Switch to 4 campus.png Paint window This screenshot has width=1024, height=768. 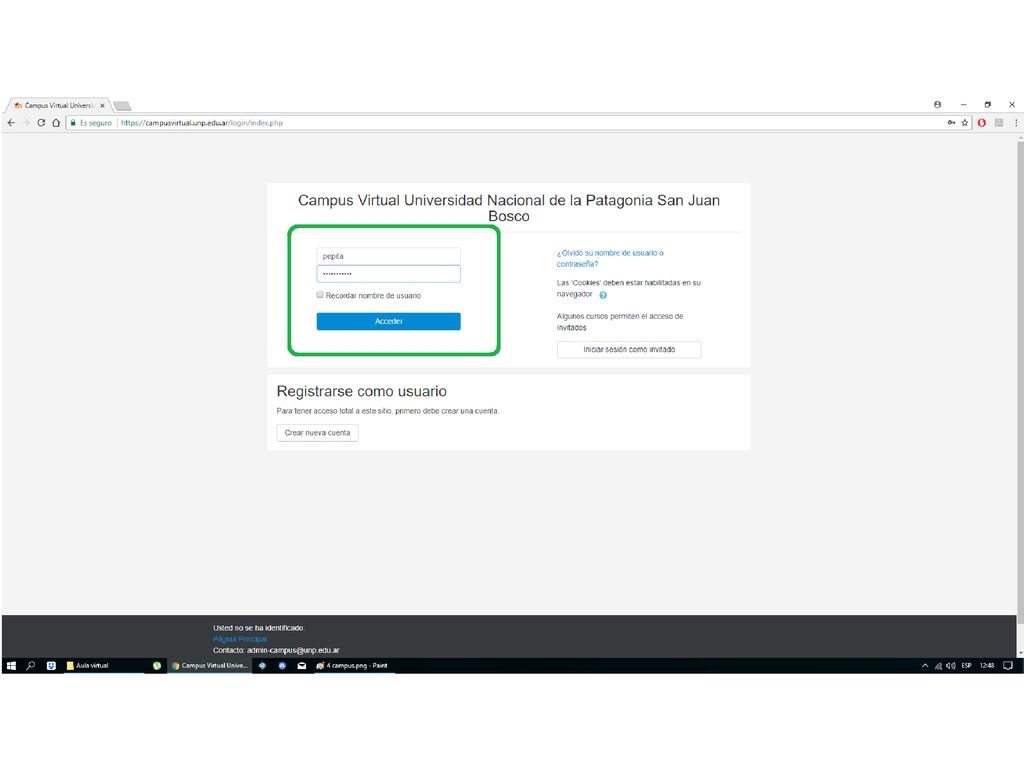pyautogui.click(x=353, y=665)
